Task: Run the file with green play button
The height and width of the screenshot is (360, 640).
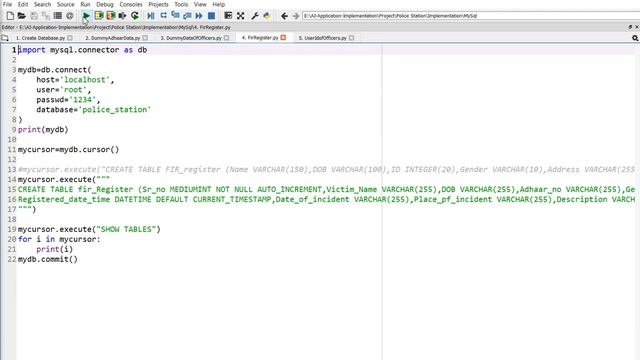Action: pyautogui.click(x=86, y=16)
